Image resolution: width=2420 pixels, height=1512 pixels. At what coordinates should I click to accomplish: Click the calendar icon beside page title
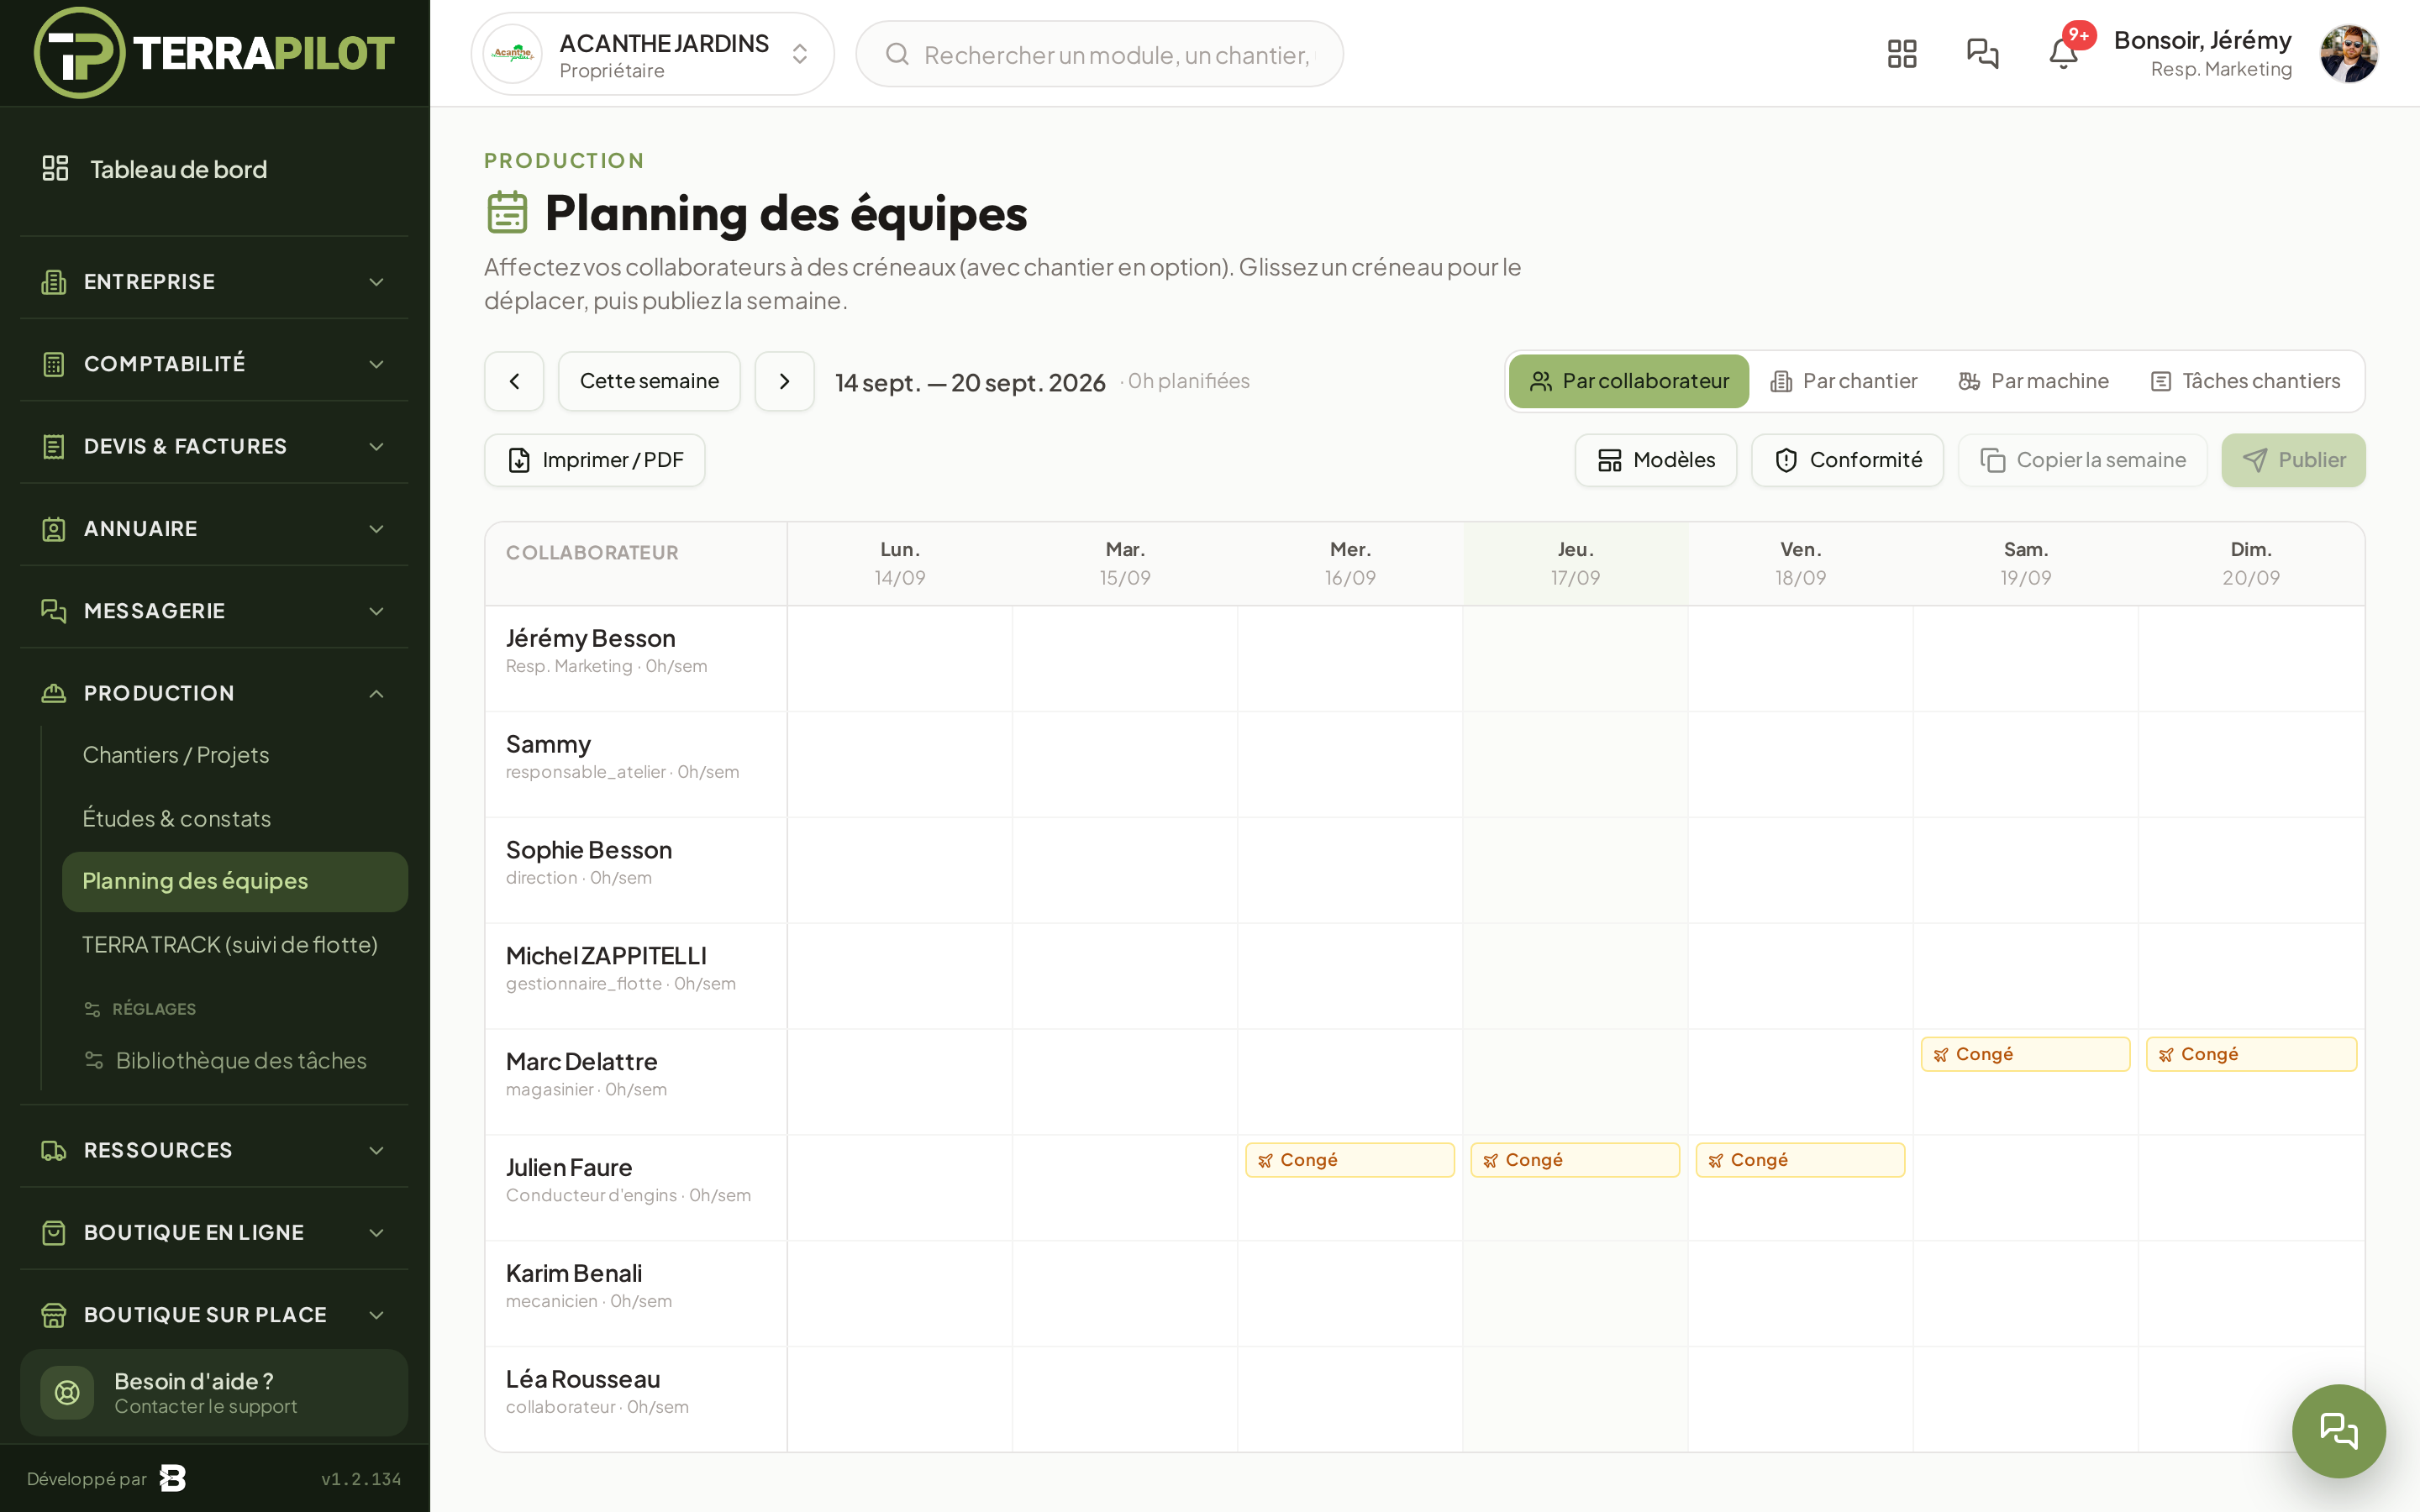[507, 212]
